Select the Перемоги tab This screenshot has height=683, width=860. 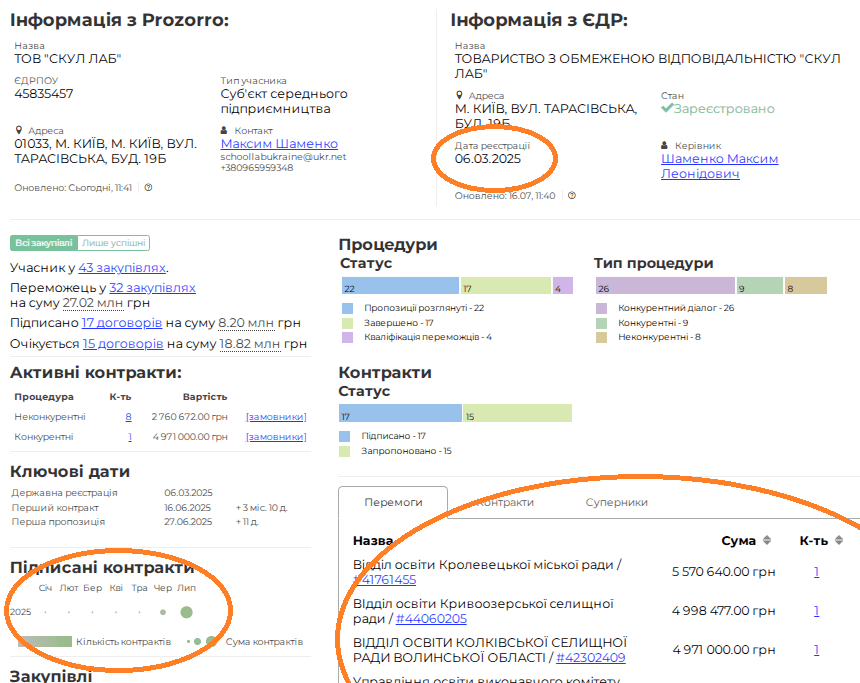[392, 502]
